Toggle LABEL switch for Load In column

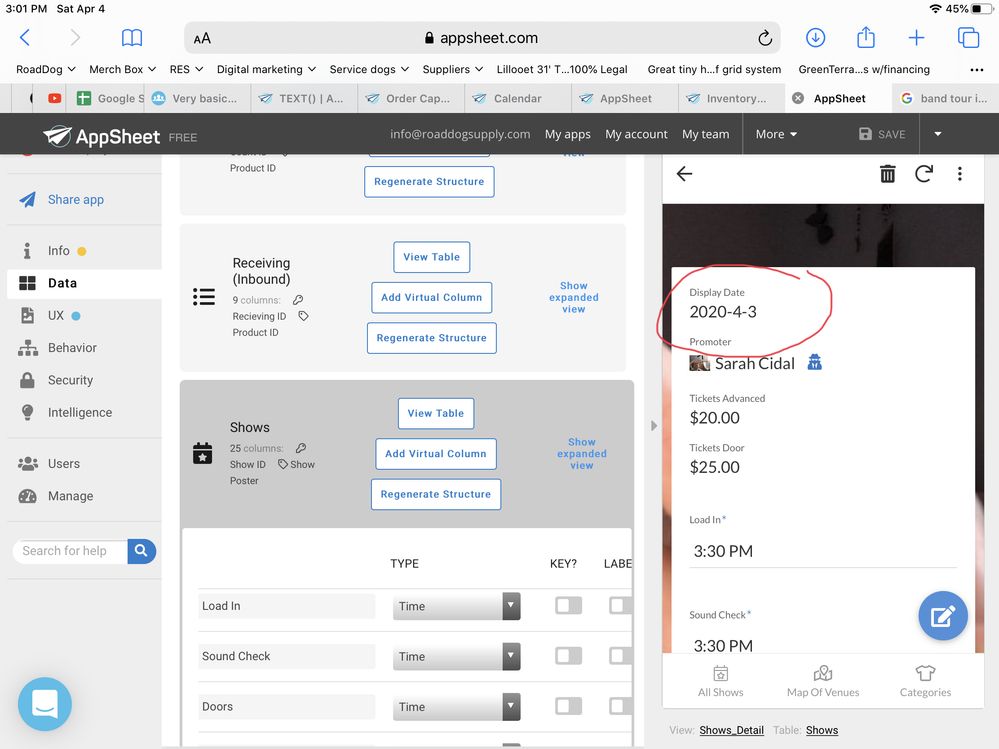(620, 605)
